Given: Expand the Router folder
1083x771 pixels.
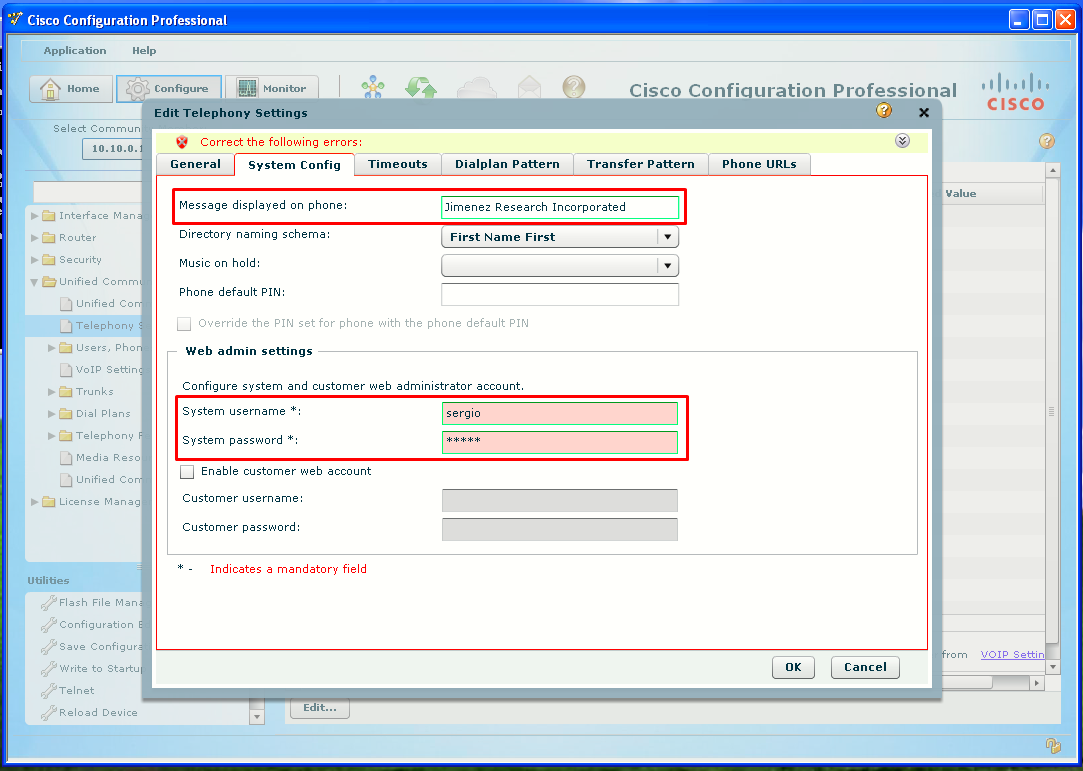Looking at the screenshot, I should 35,238.
